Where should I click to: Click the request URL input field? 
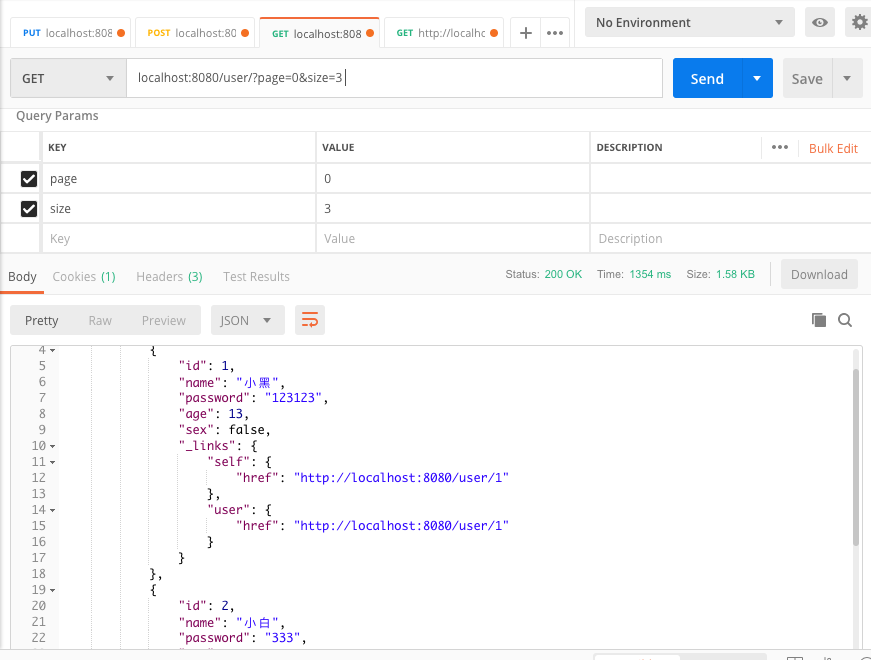[x=394, y=78]
